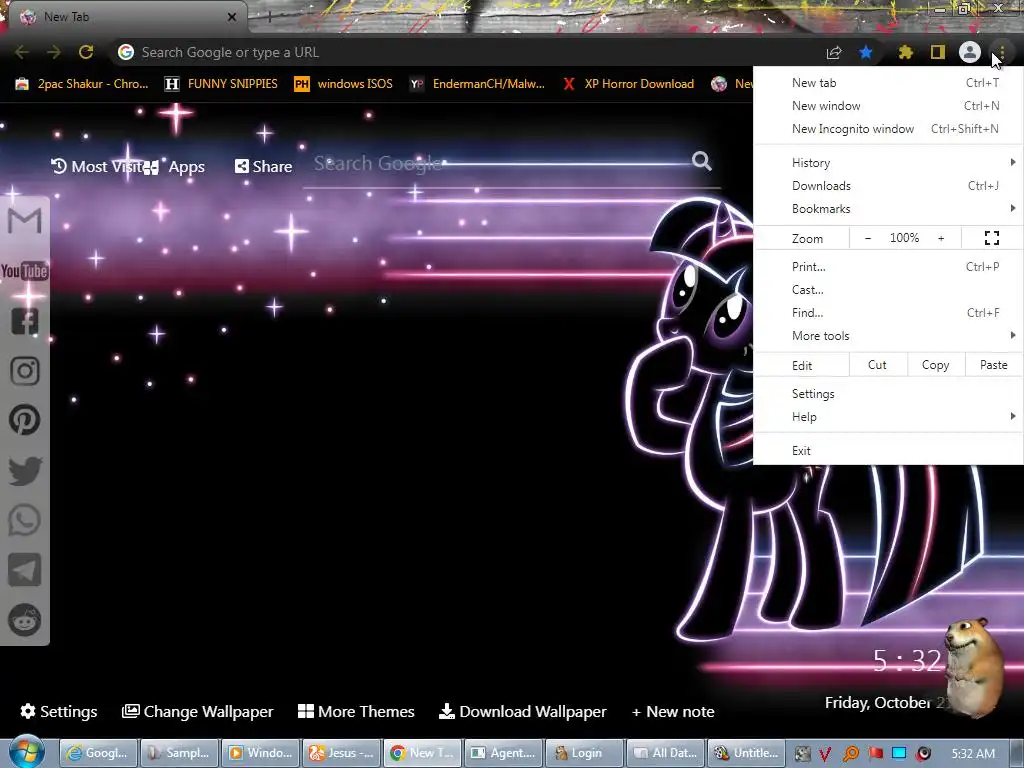This screenshot has width=1024, height=768.
Task: Focus the Search Google page field
Action: [500, 163]
